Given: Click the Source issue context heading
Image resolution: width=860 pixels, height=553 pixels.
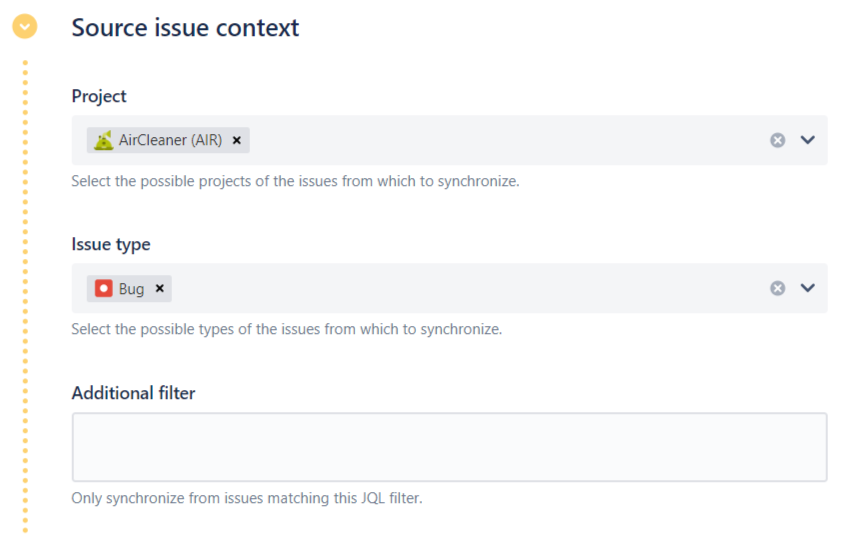Looking at the screenshot, I should pos(185,27).
